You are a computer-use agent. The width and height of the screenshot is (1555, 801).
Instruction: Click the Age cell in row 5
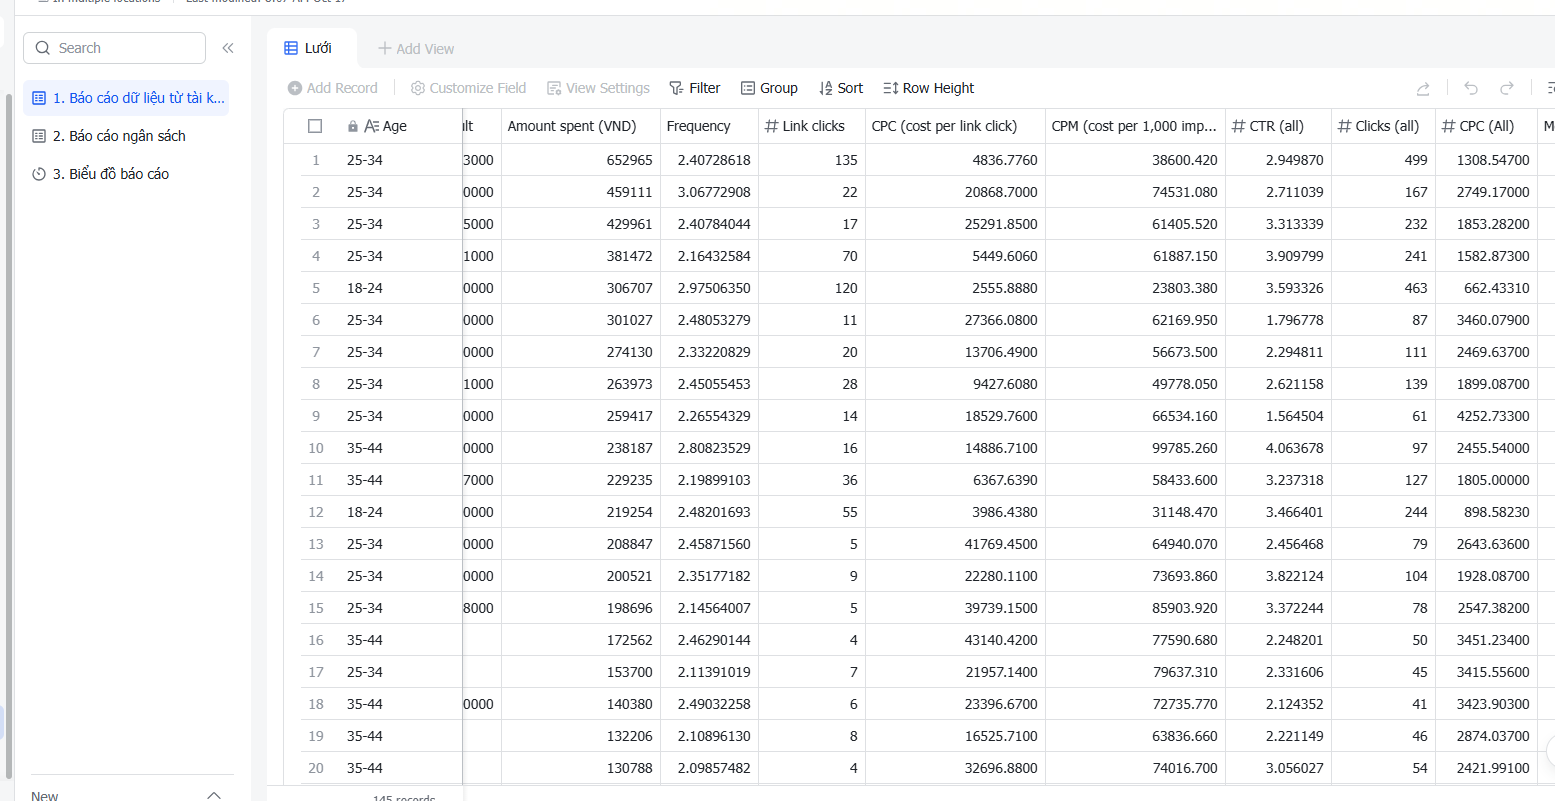pos(400,288)
